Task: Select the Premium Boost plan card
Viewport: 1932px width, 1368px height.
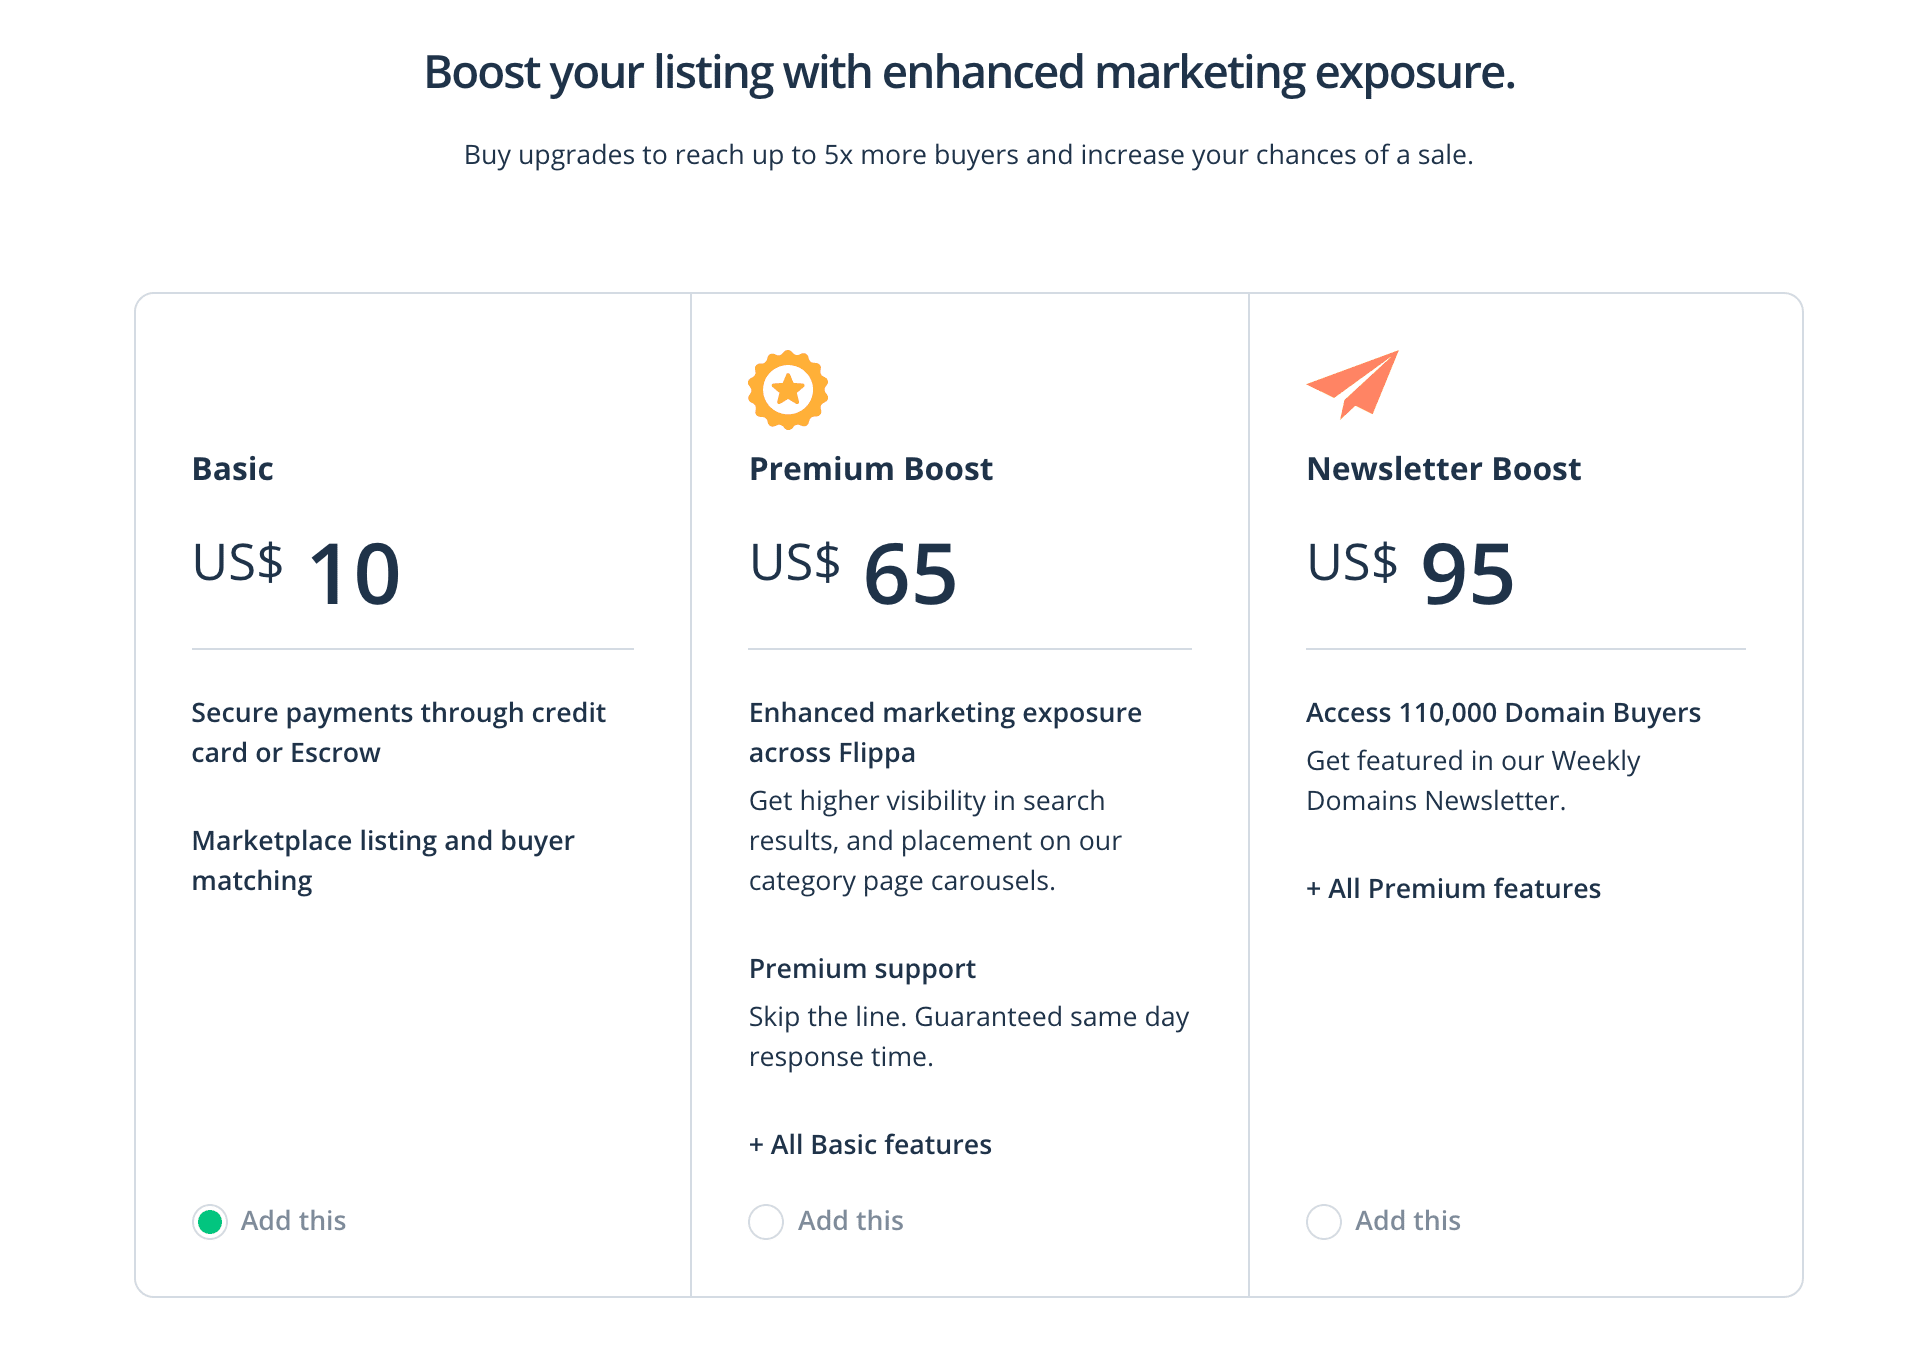Action: [968, 790]
